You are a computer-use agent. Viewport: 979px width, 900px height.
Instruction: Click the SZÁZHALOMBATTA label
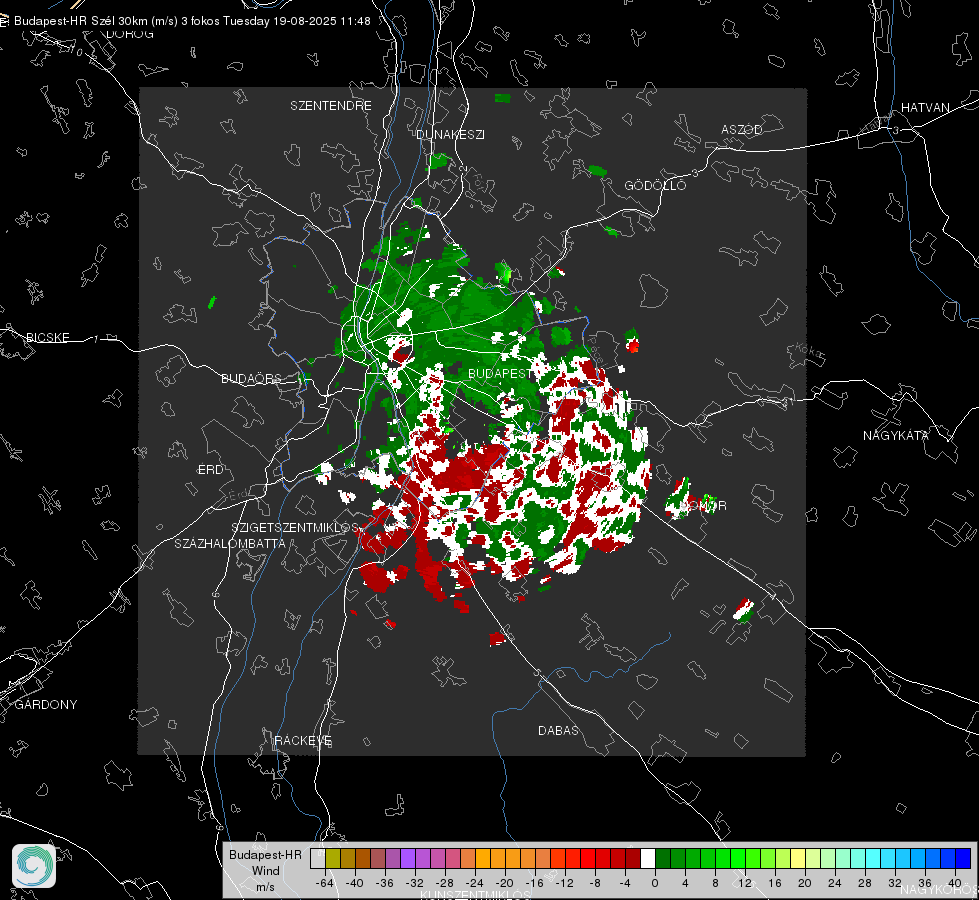point(230,543)
